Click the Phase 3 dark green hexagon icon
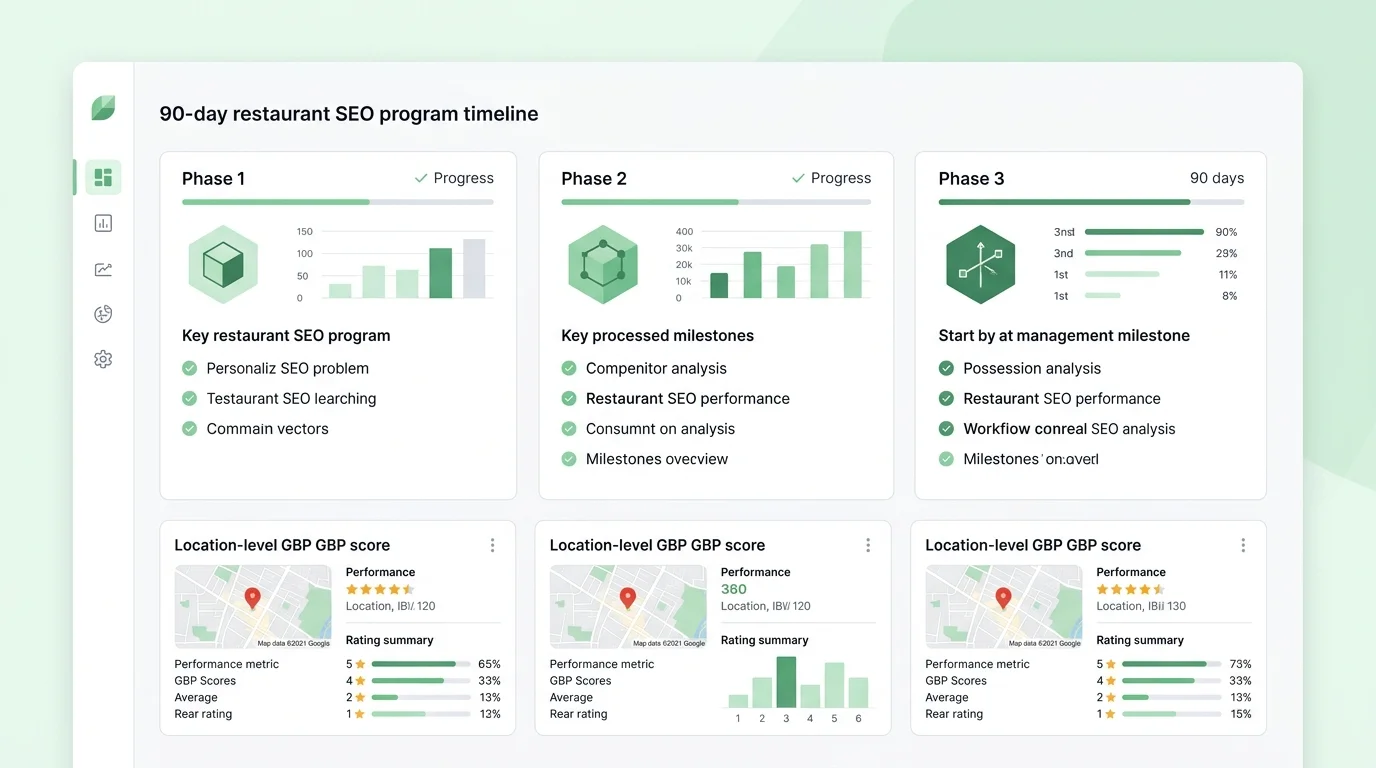The image size is (1376, 768). pyautogui.click(x=980, y=265)
